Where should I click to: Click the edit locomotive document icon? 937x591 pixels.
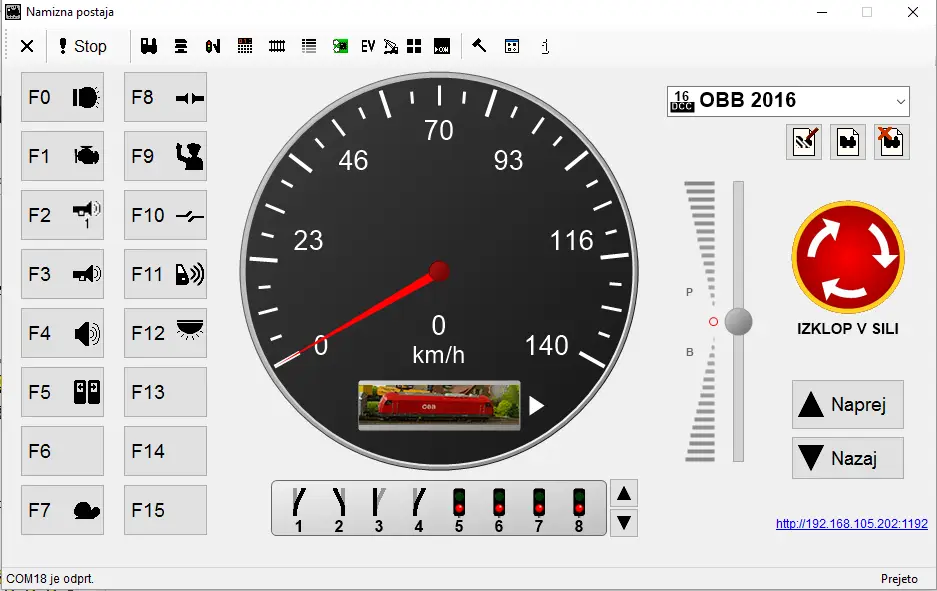point(804,141)
